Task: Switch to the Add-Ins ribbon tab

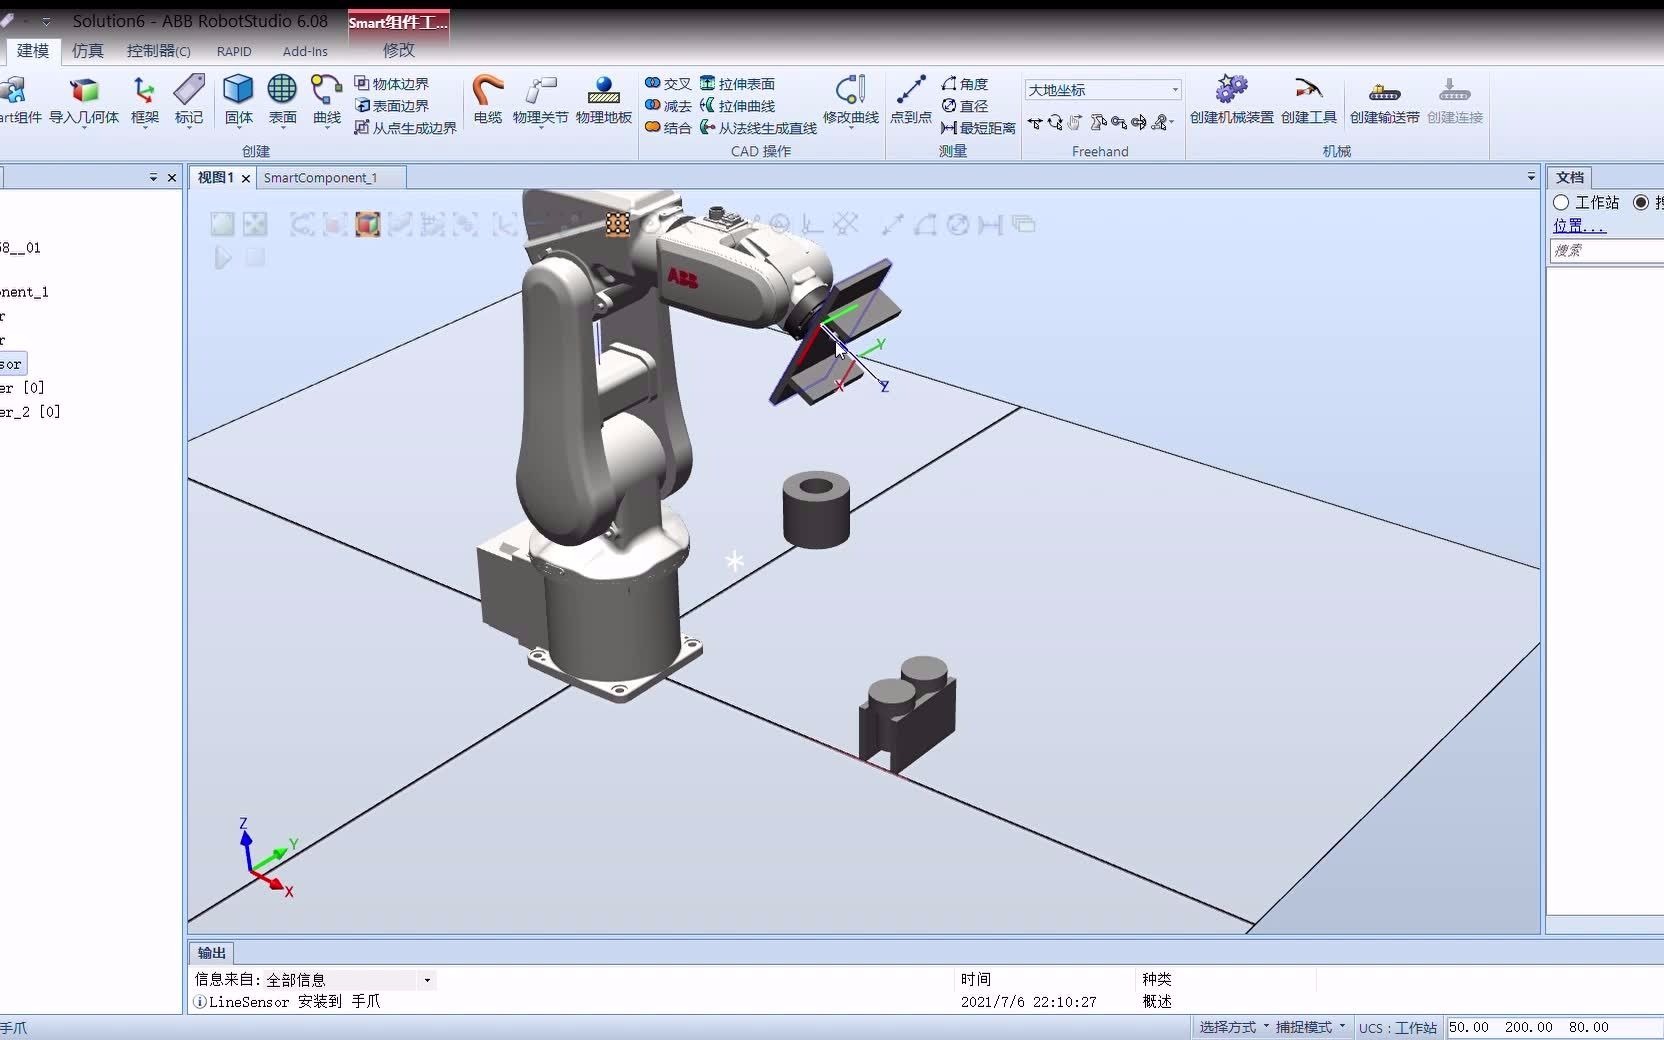Action: 305,51
